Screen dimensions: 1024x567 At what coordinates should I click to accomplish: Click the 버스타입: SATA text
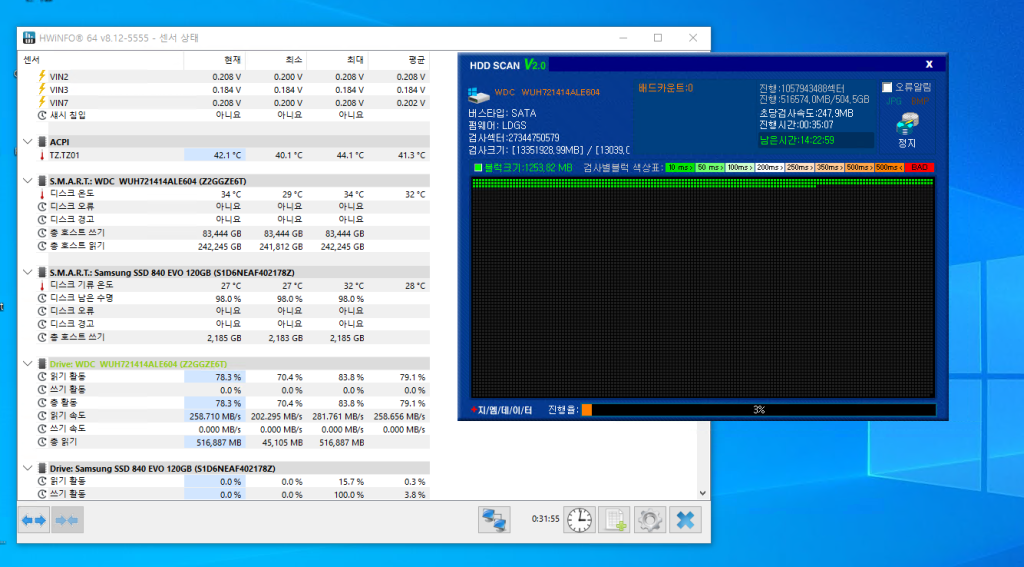pyautogui.click(x=502, y=113)
